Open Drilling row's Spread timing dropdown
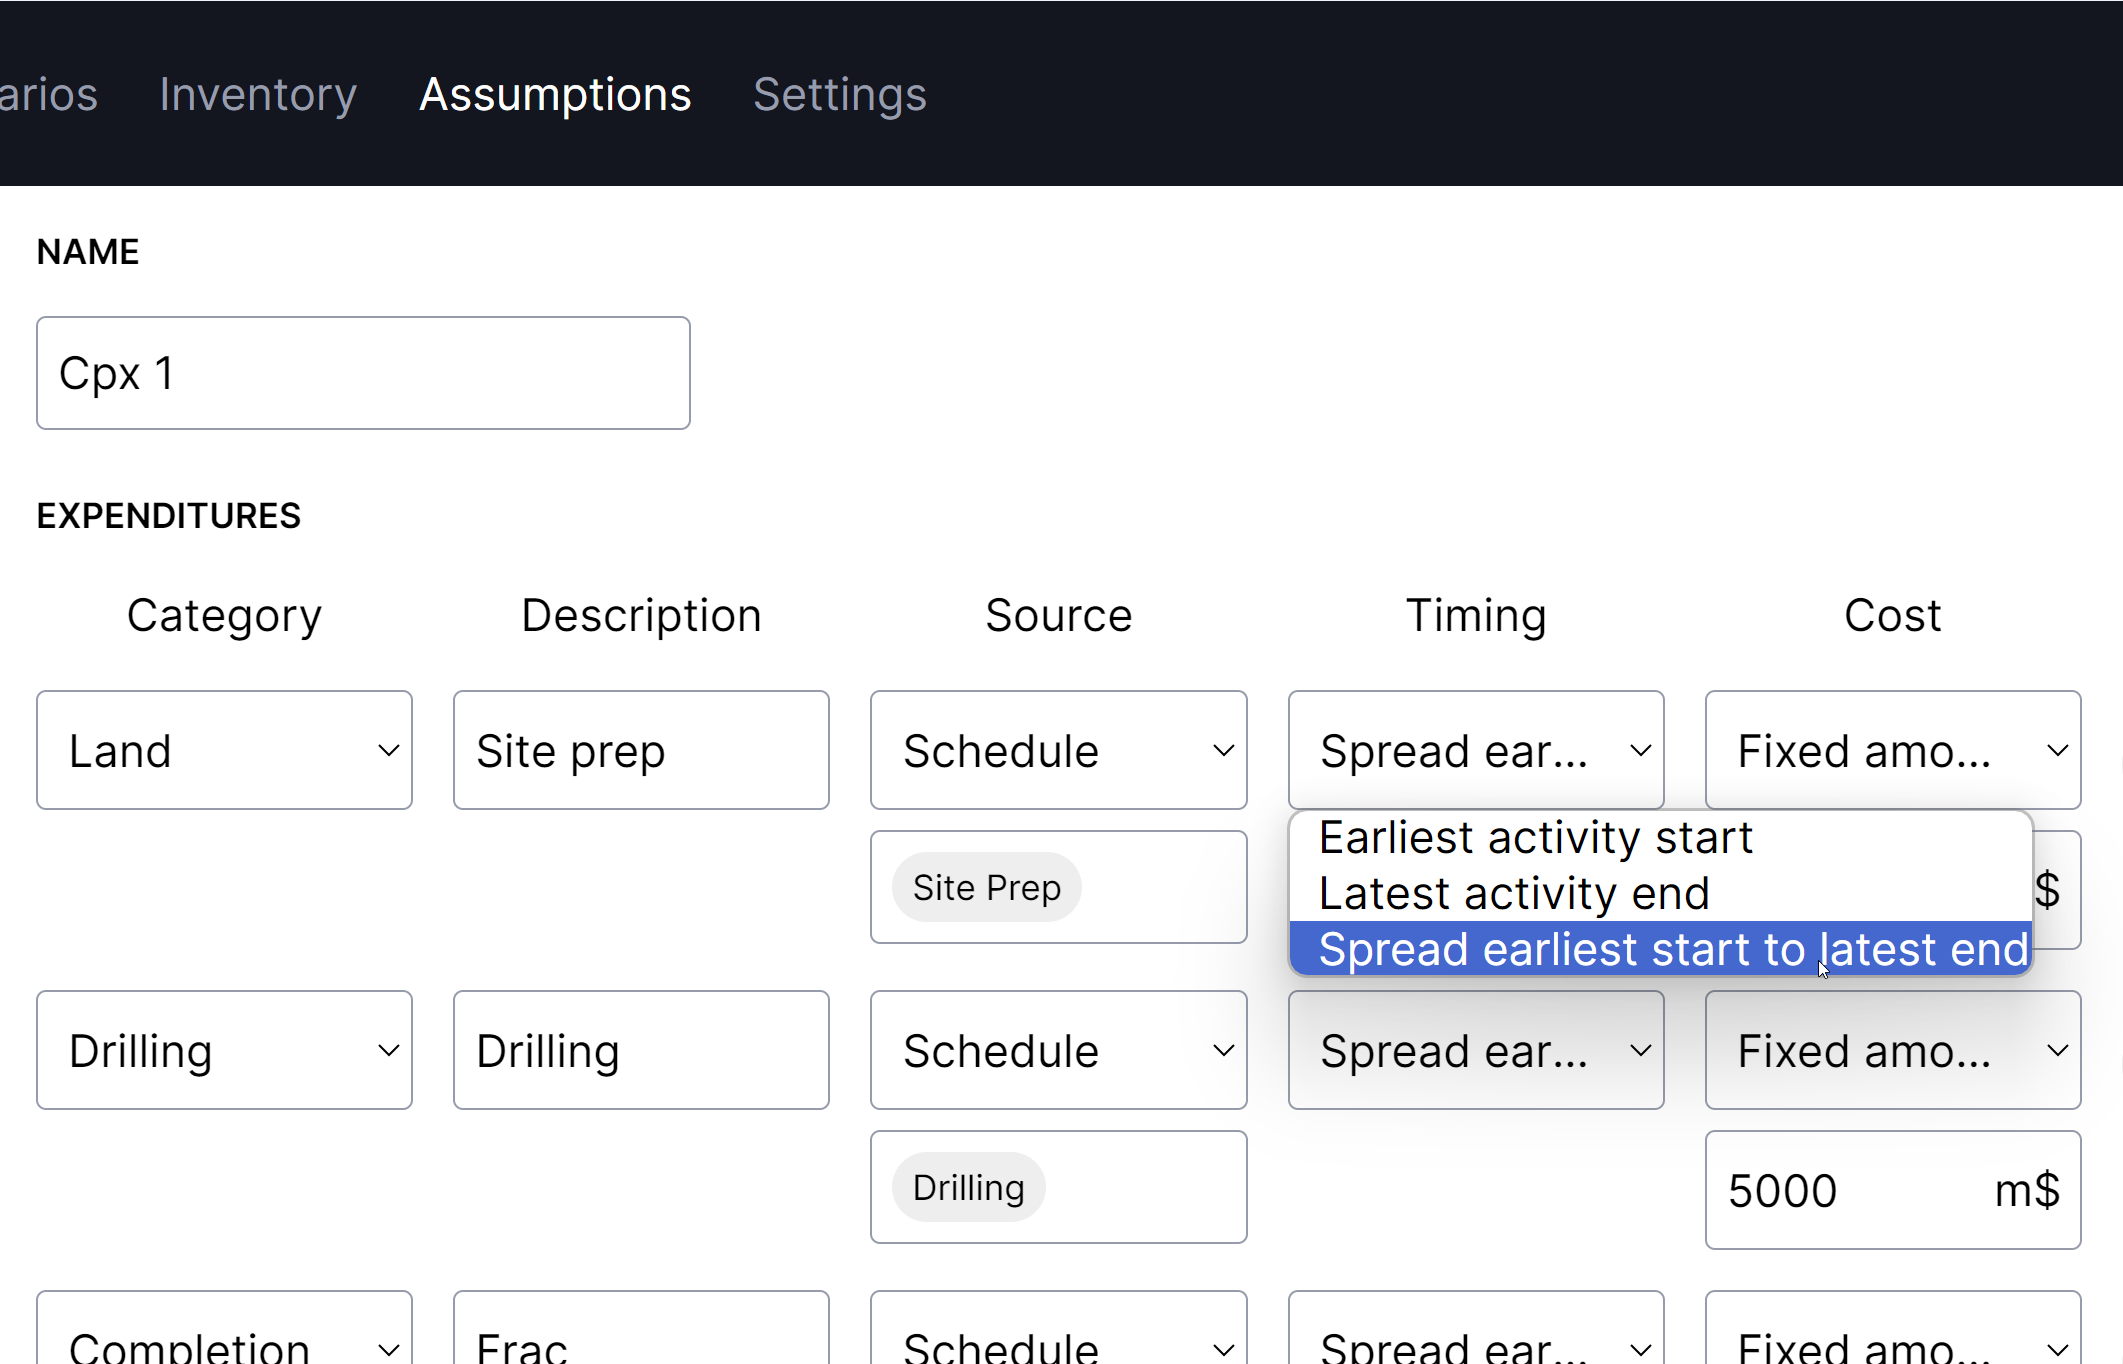 tap(1475, 1050)
